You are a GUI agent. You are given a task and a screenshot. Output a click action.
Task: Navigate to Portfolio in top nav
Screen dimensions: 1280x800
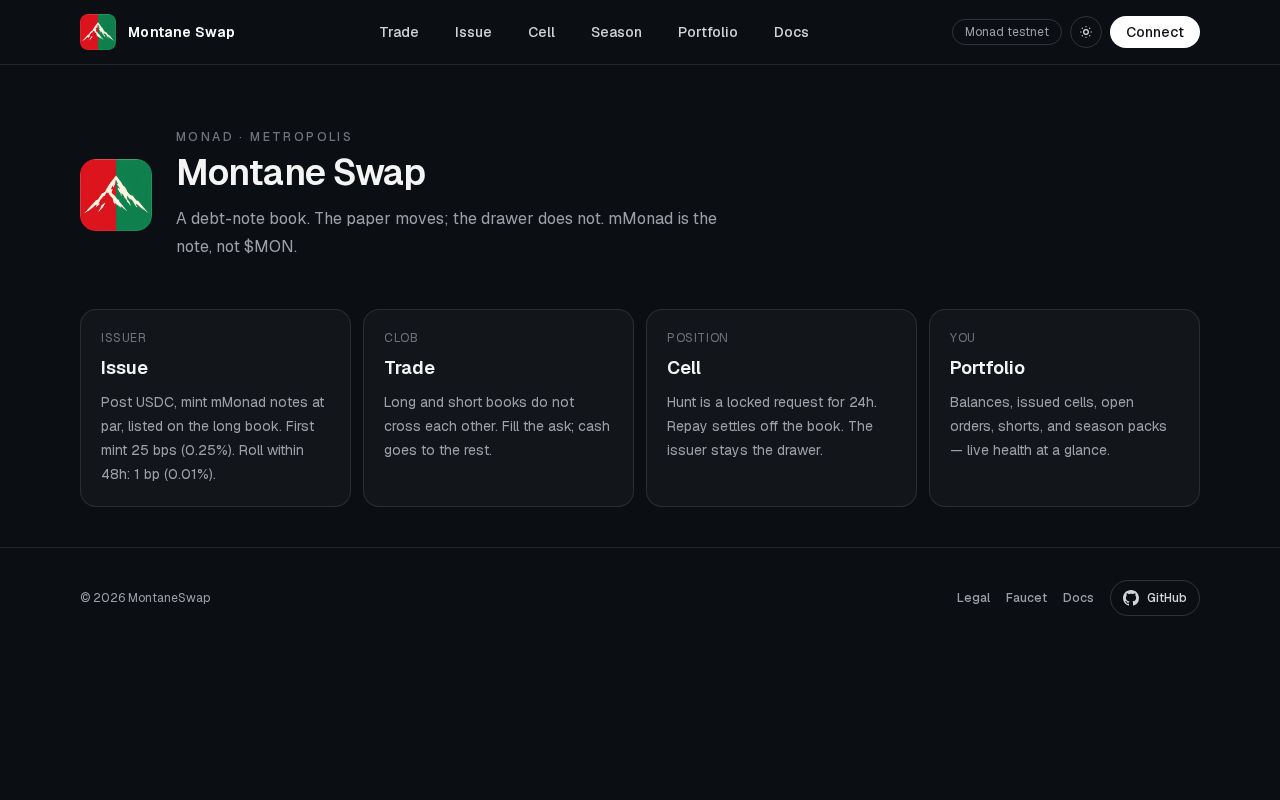(x=708, y=32)
